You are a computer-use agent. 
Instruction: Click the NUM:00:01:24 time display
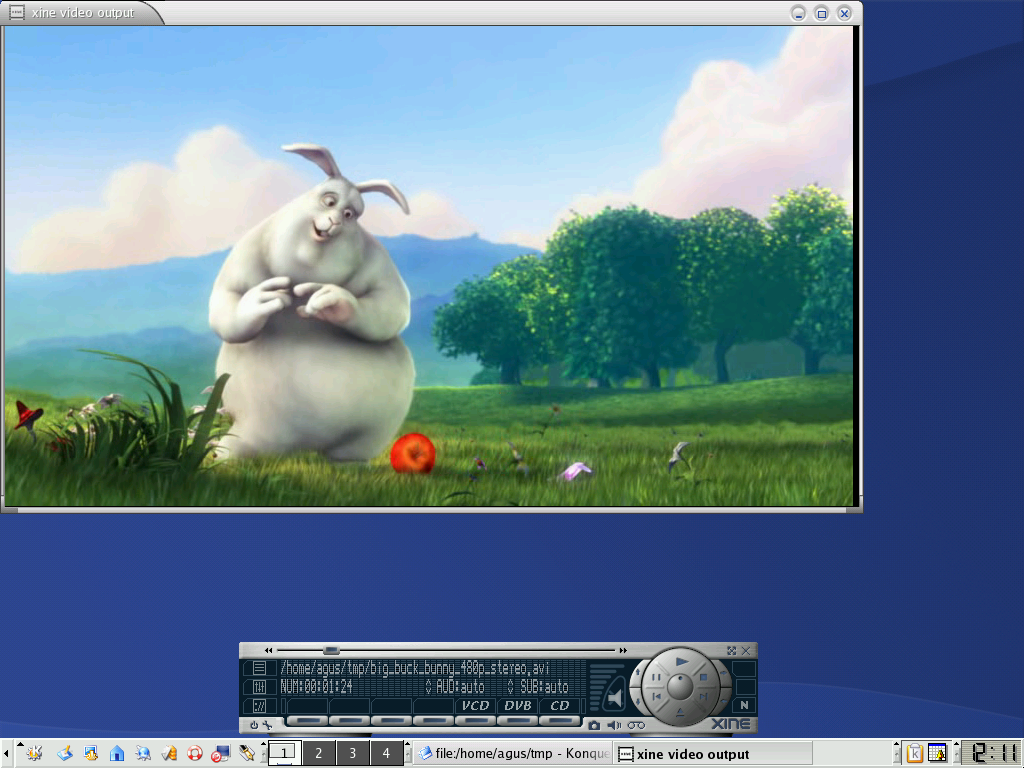tap(316, 687)
